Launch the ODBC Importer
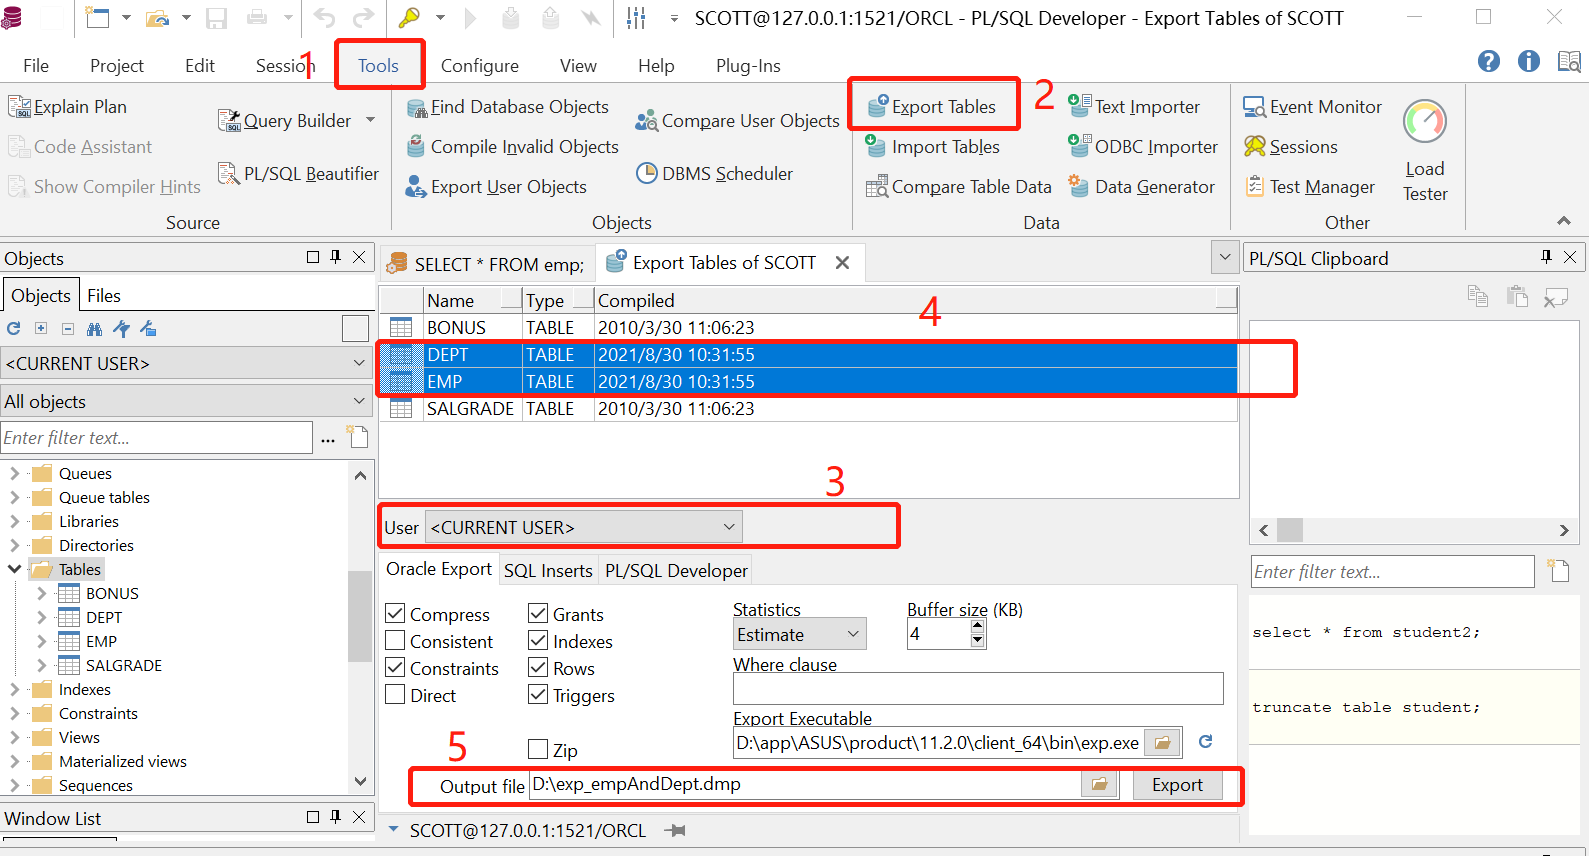The height and width of the screenshot is (856, 1589). point(1143,147)
